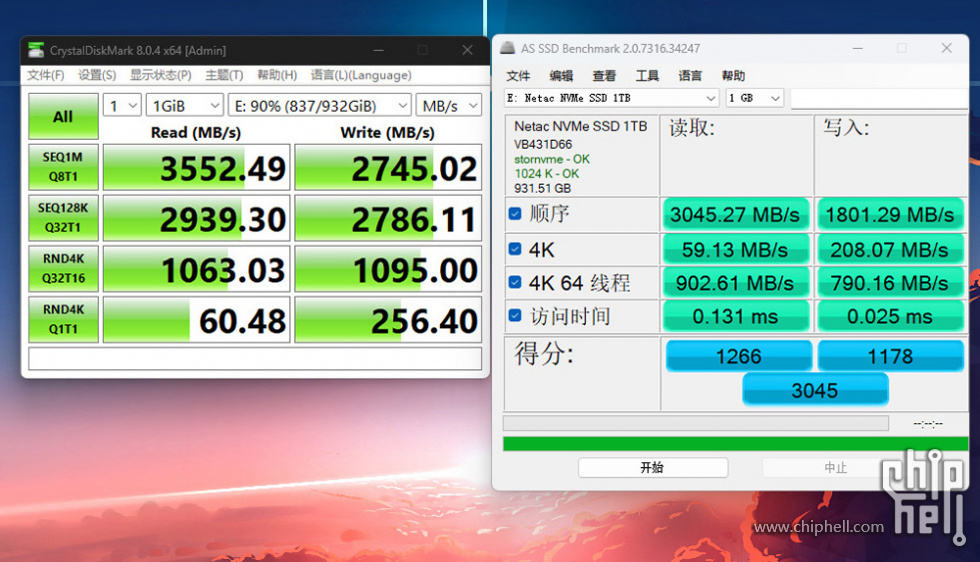980x562 pixels.
Task: Toggle the 访问时间 access time checkbox
Action: [x=515, y=315]
